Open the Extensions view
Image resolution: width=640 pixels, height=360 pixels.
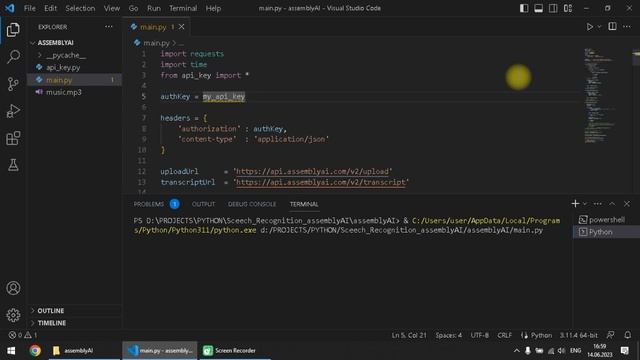13,138
